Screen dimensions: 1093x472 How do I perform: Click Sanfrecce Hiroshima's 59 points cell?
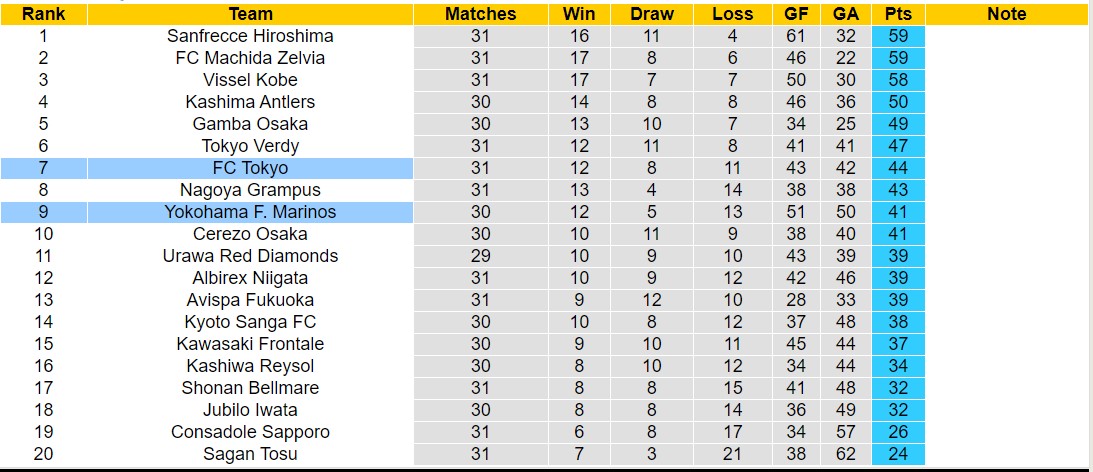(897, 36)
